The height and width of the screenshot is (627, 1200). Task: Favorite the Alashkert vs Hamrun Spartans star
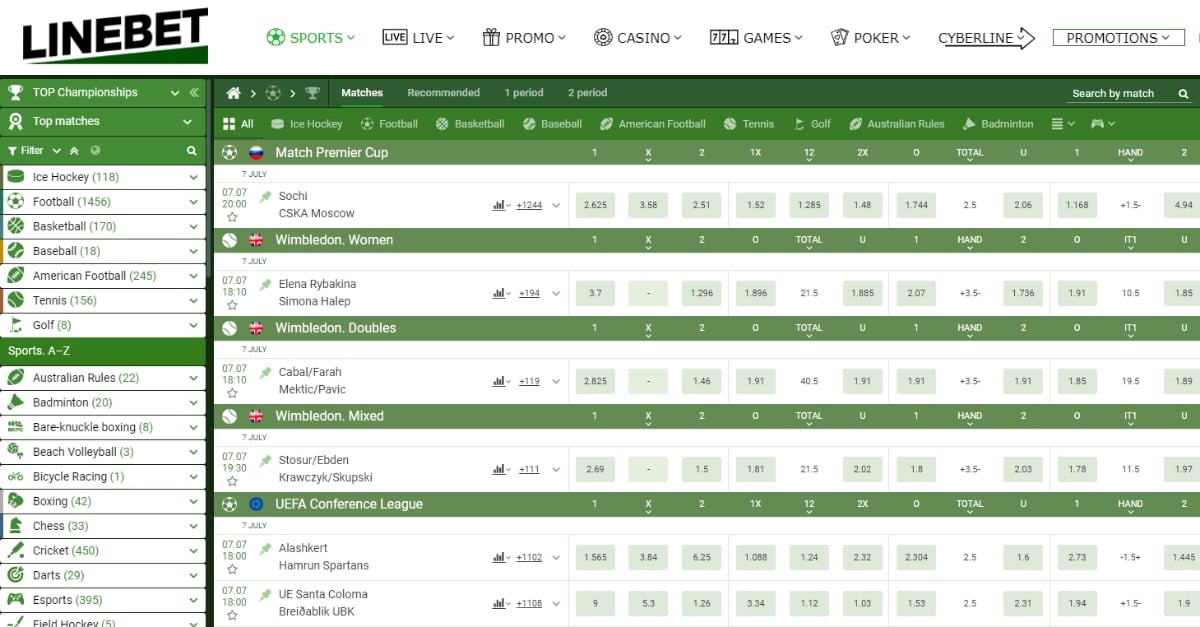(232, 569)
